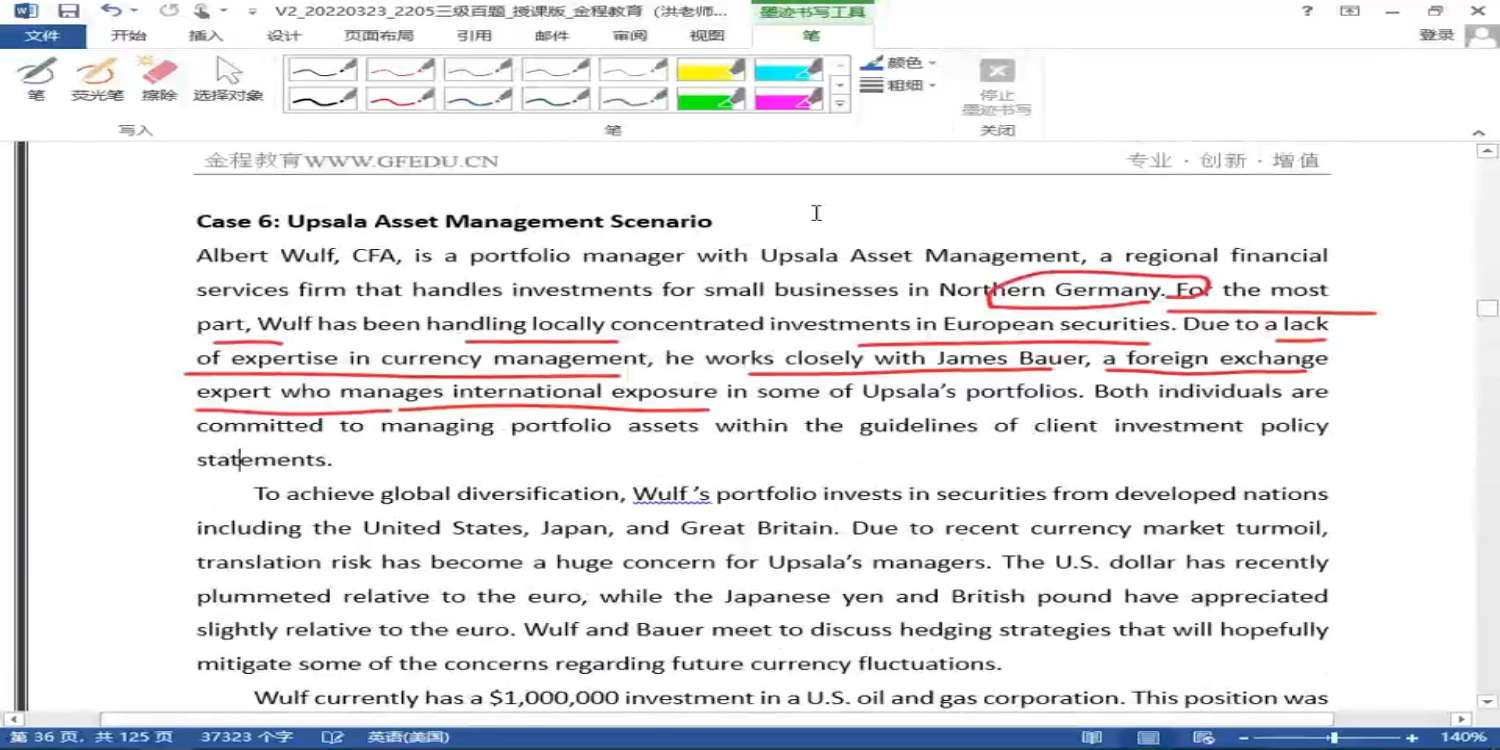Image resolution: width=1500 pixels, height=750 pixels.
Task: Click the Undo arrow in quick access toolbar
Action: point(110,11)
